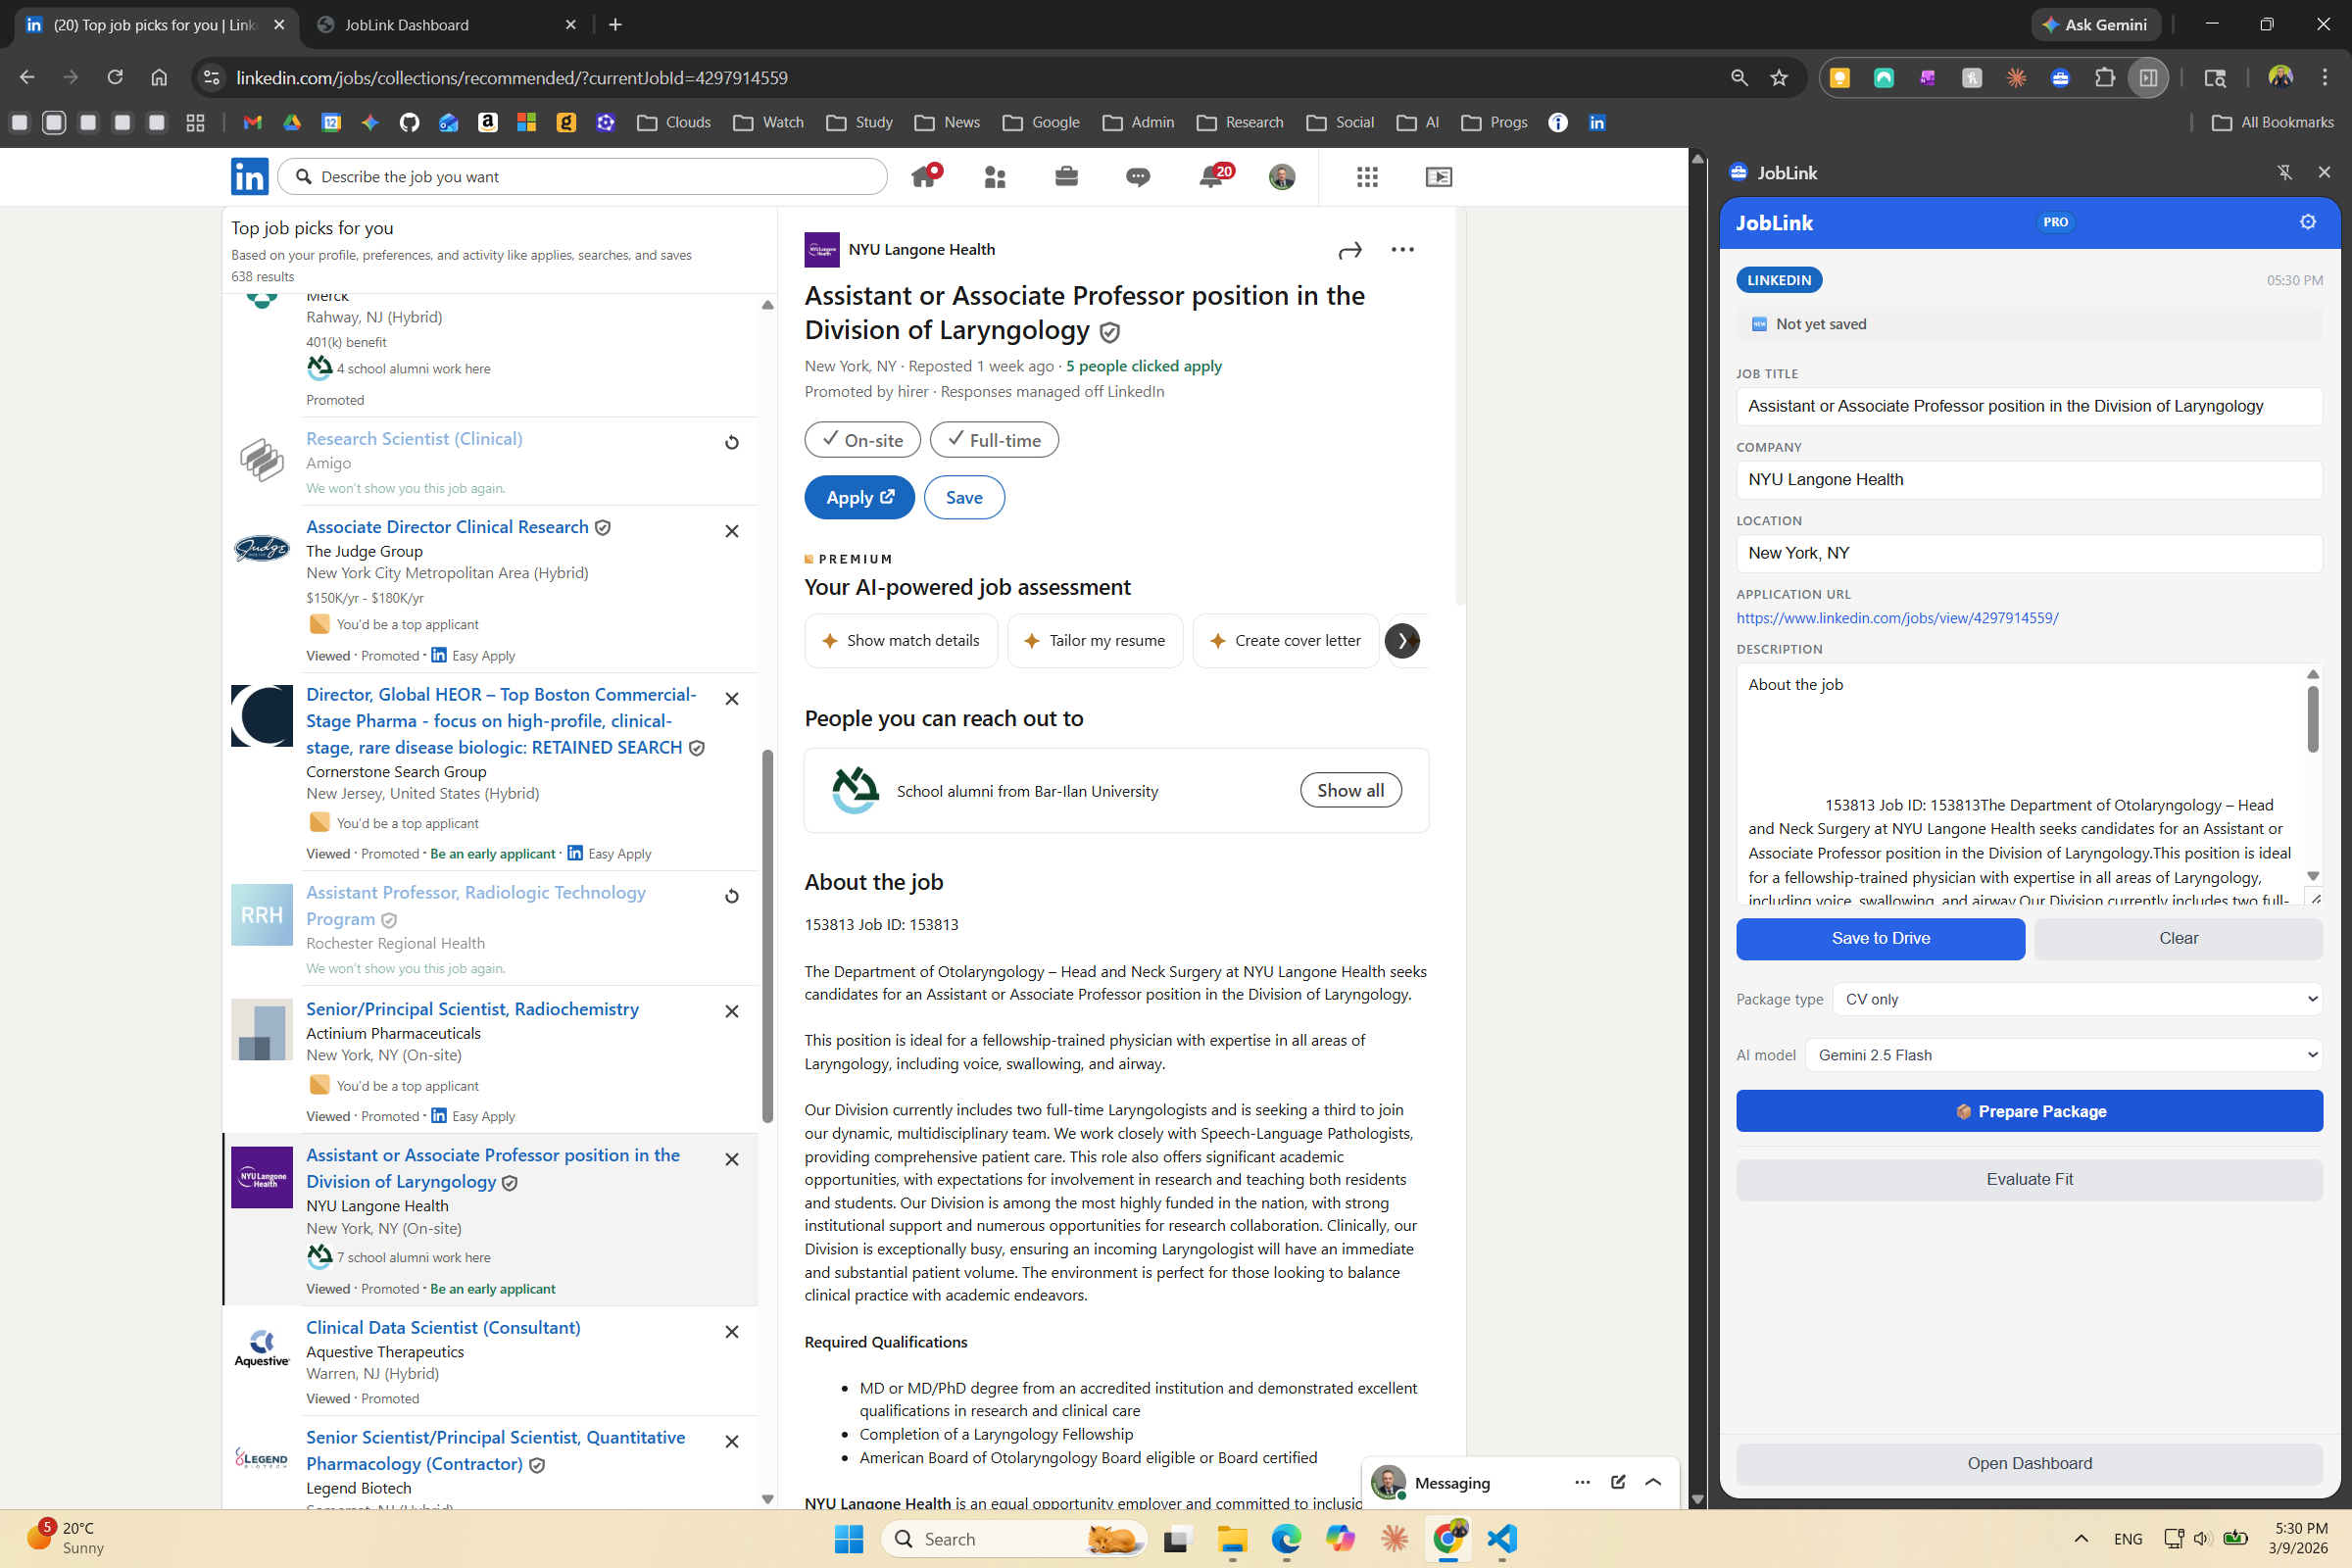The image size is (2352, 1568).
Task: Open notifications bell with 20 badge
Action: pyautogui.click(x=1213, y=177)
